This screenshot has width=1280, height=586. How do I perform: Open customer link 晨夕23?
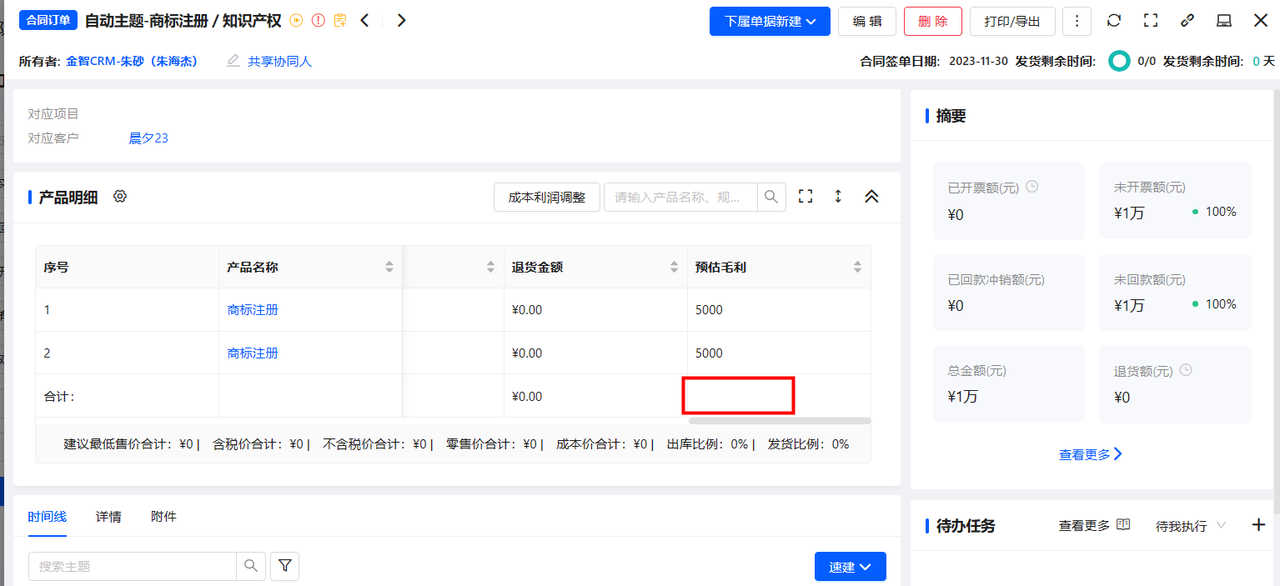(x=149, y=138)
